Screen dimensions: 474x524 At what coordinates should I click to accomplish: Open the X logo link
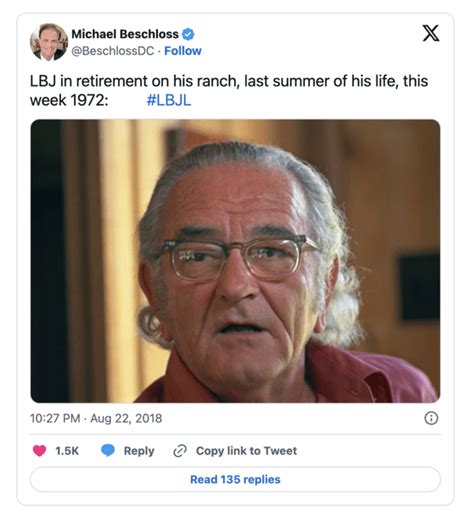[431, 33]
